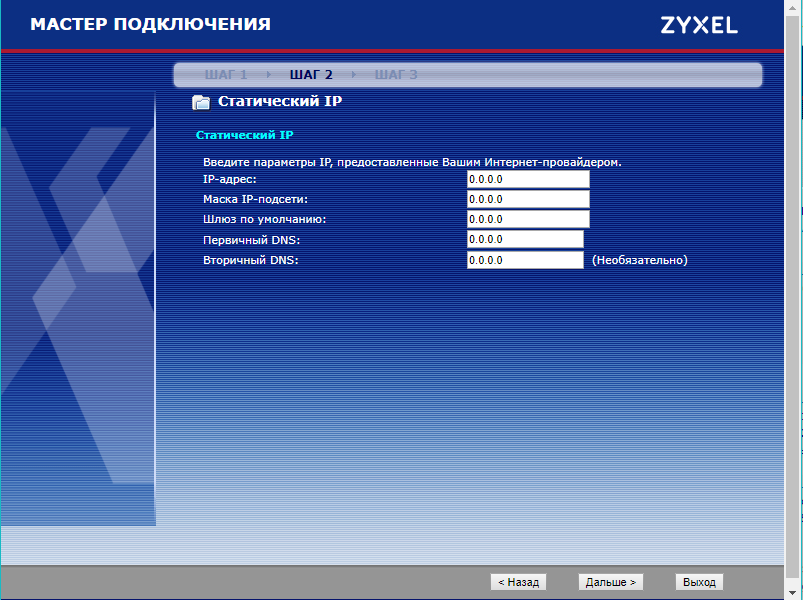Select the Шлюз по умолчанию field

[x=527, y=219]
